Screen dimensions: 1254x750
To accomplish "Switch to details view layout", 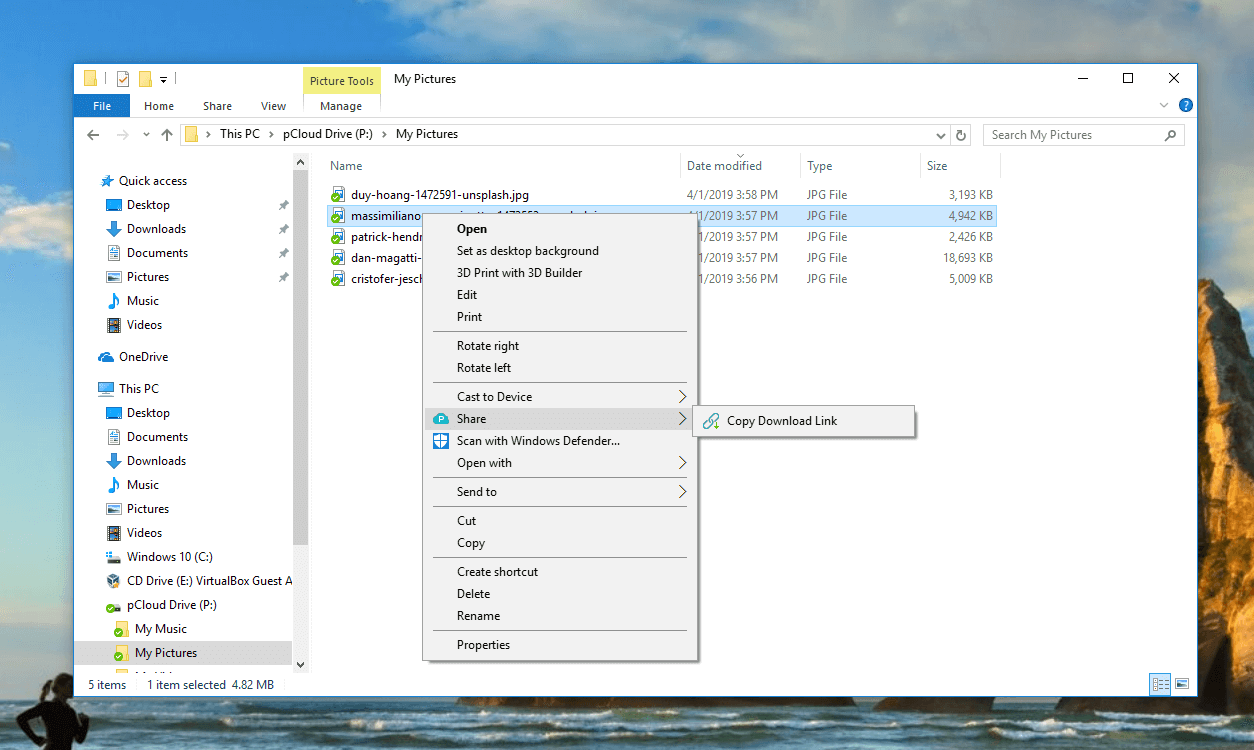I will click(1160, 684).
